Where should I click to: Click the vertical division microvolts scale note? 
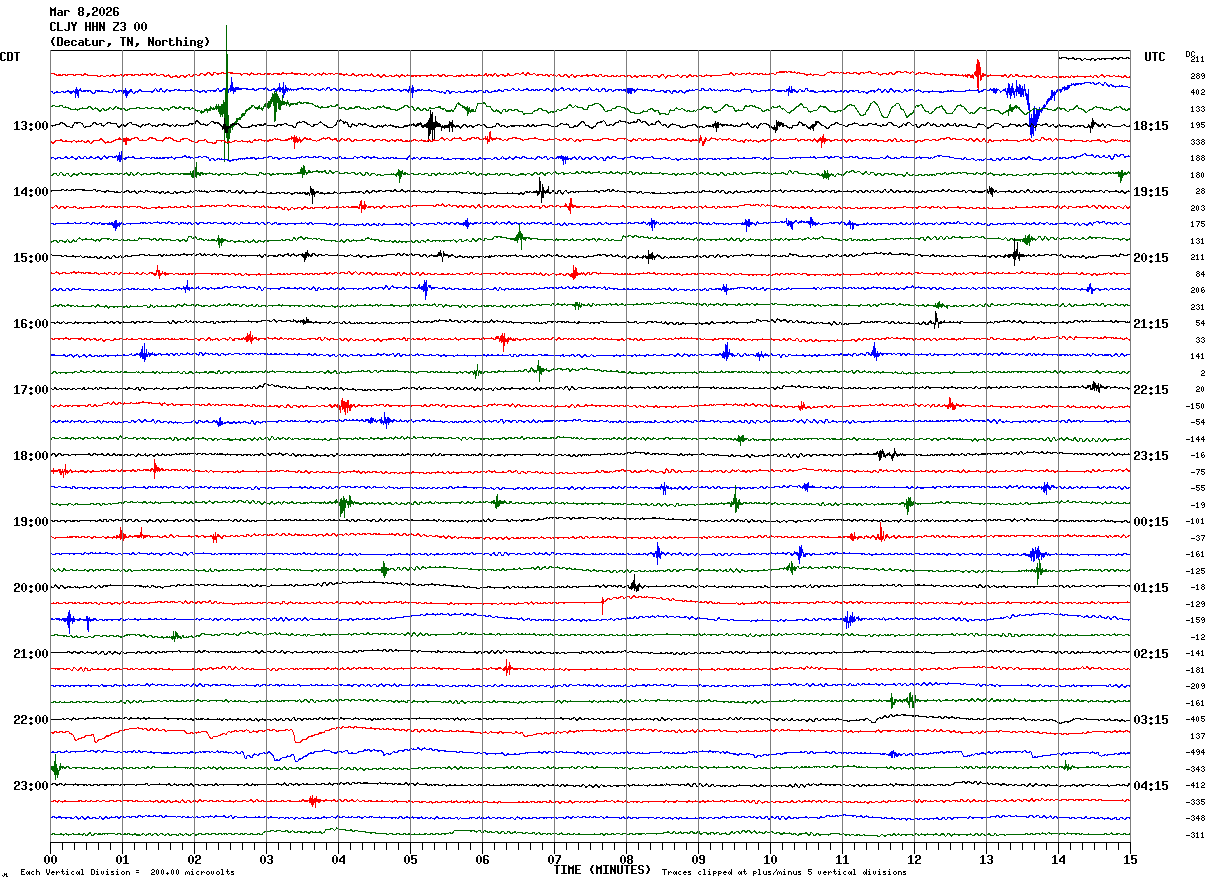pyautogui.click(x=127, y=873)
